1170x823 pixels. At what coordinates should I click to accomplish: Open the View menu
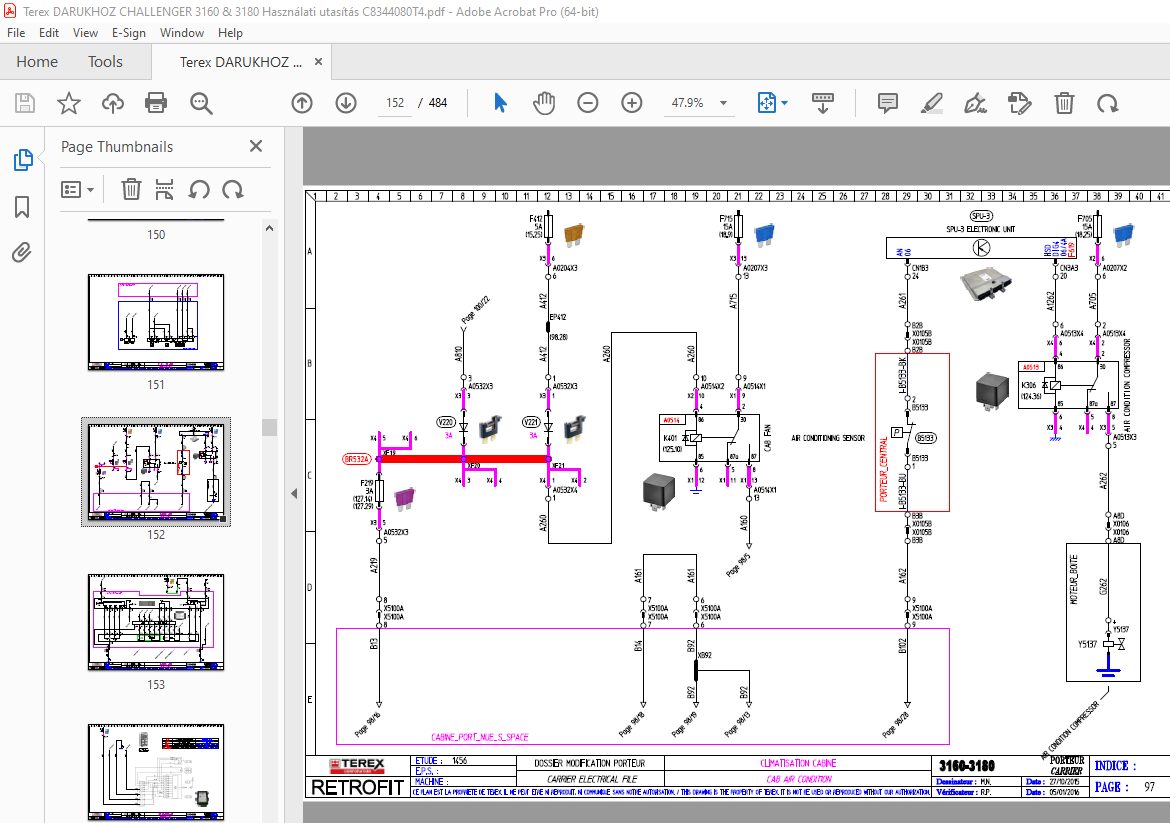(x=85, y=33)
